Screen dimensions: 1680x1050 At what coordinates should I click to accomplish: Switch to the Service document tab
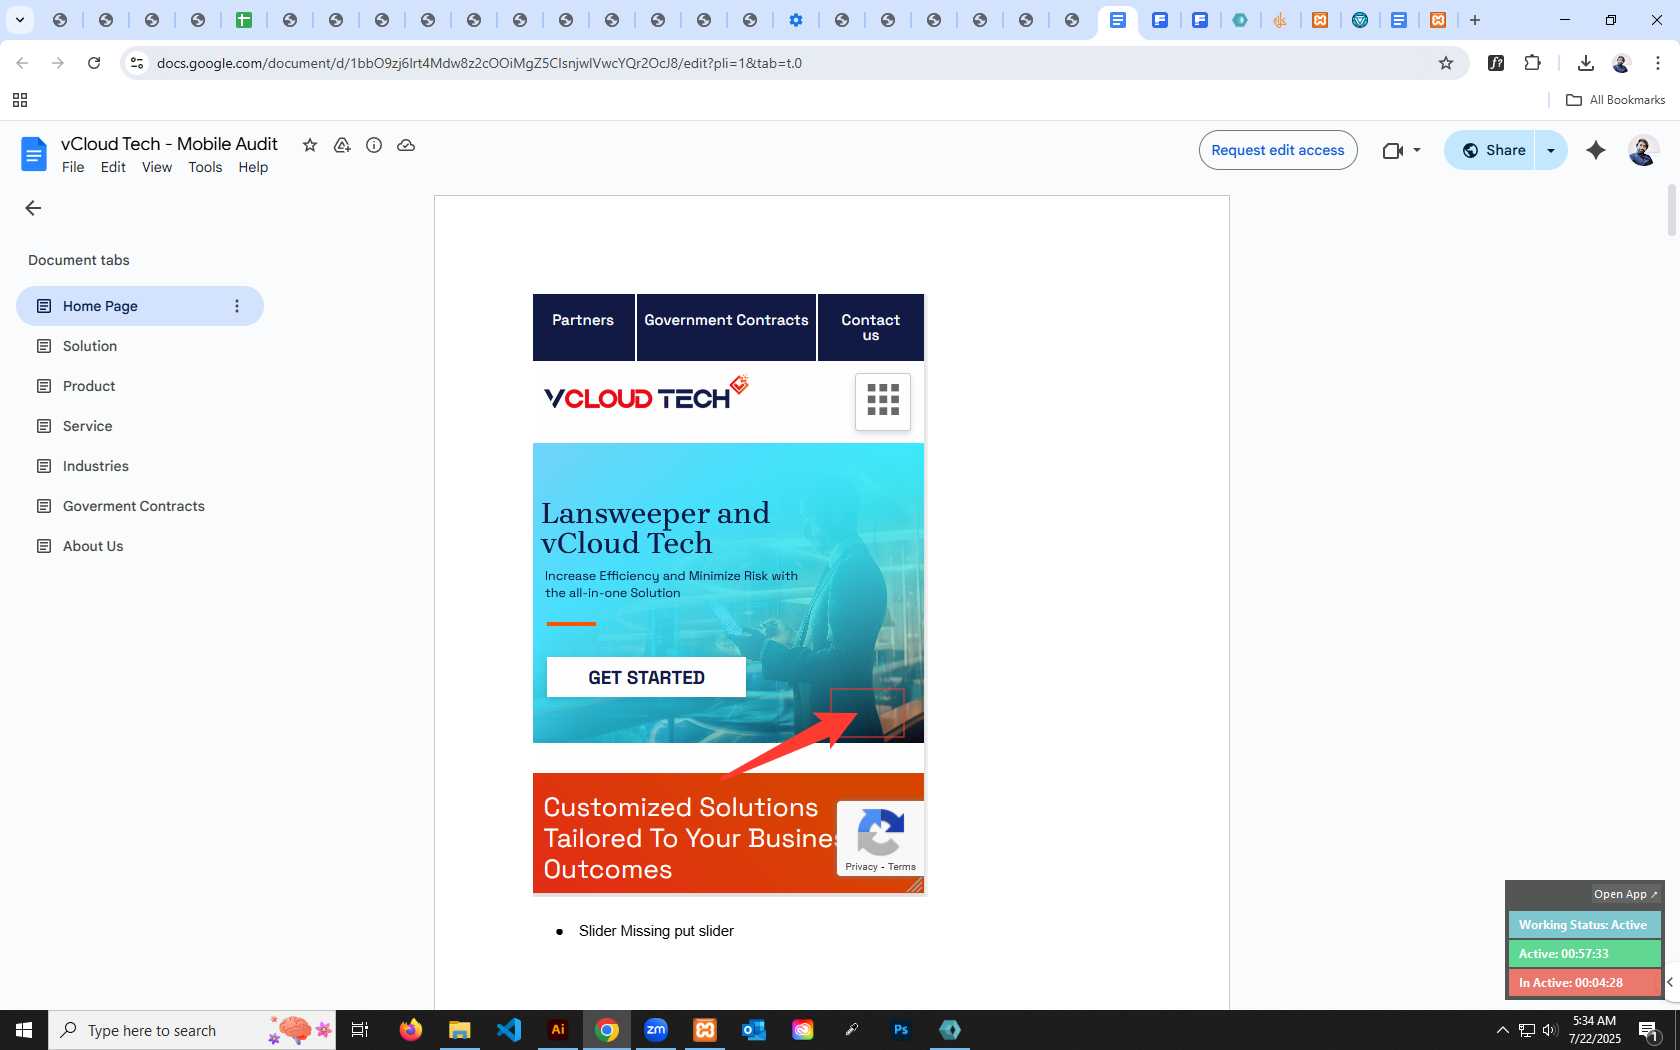88,426
